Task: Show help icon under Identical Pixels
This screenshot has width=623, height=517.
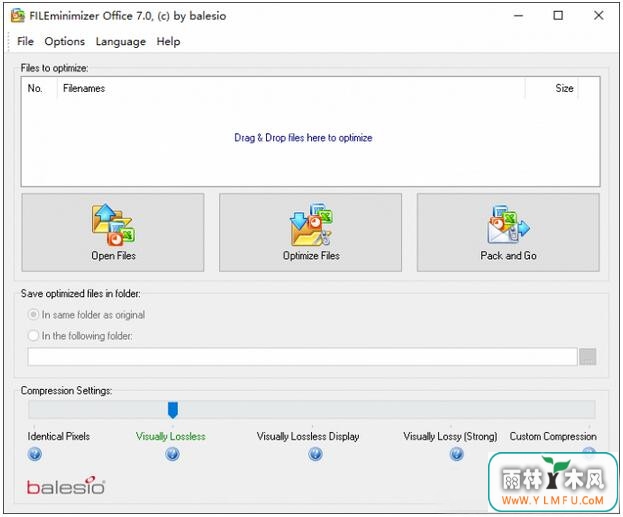Action: click(x=35, y=454)
